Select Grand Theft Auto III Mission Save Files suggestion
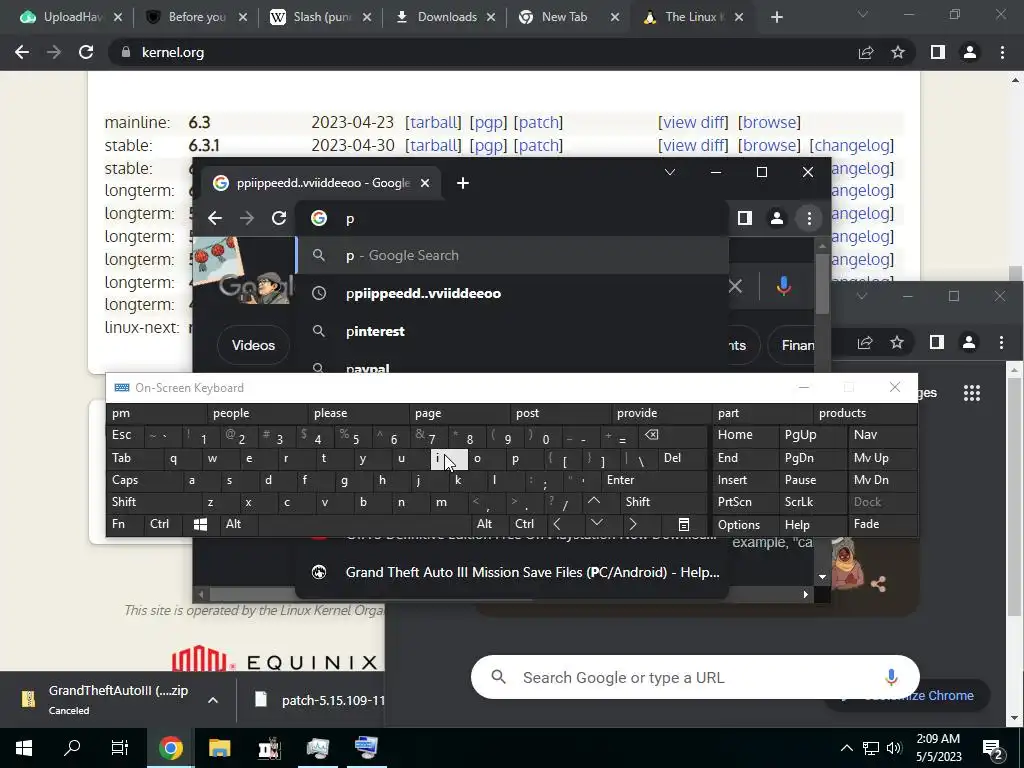The width and height of the screenshot is (1024, 768). [x=513, y=572]
